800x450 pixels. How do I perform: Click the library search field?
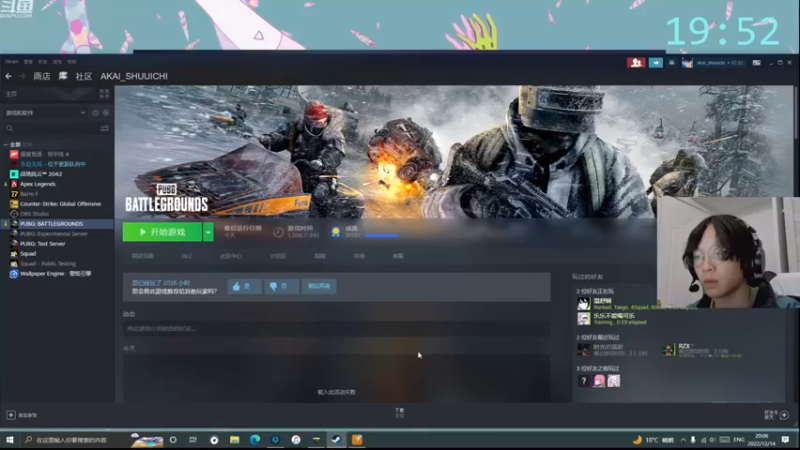[51, 129]
